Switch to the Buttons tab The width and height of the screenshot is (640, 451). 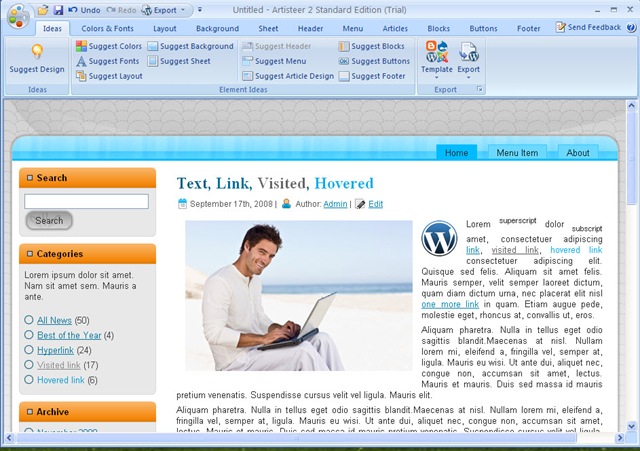pos(483,29)
